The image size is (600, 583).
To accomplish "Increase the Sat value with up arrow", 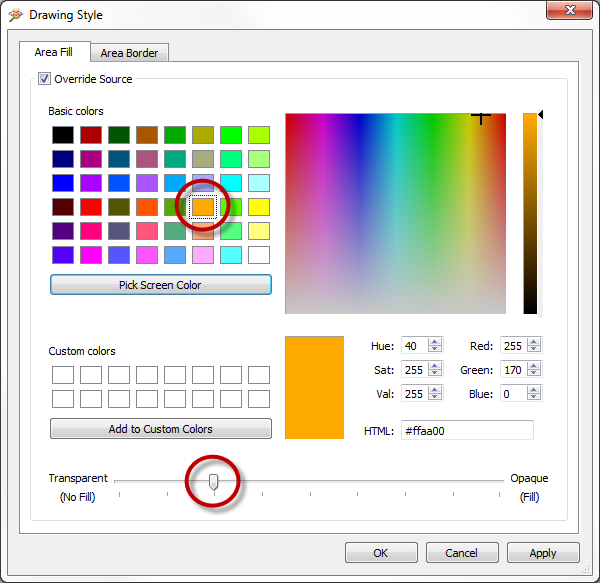I will pyautogui.click(x=434, y=366).
